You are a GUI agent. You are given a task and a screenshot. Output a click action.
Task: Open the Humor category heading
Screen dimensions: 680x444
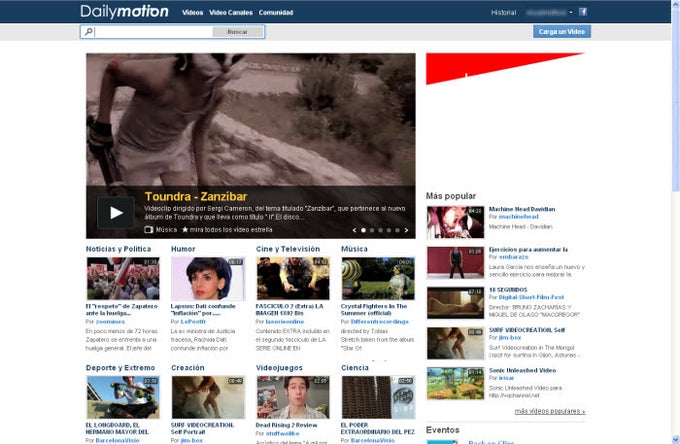click(183, 249)
